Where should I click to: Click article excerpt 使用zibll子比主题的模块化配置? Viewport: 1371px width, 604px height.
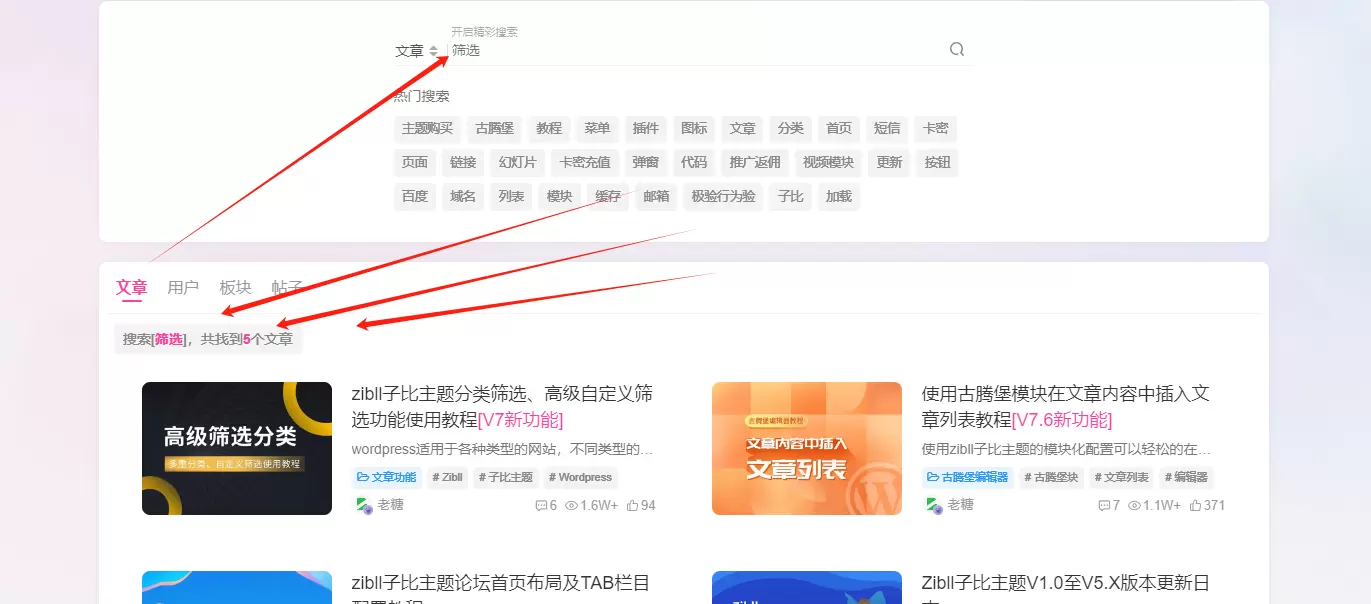coord(1067,450)
